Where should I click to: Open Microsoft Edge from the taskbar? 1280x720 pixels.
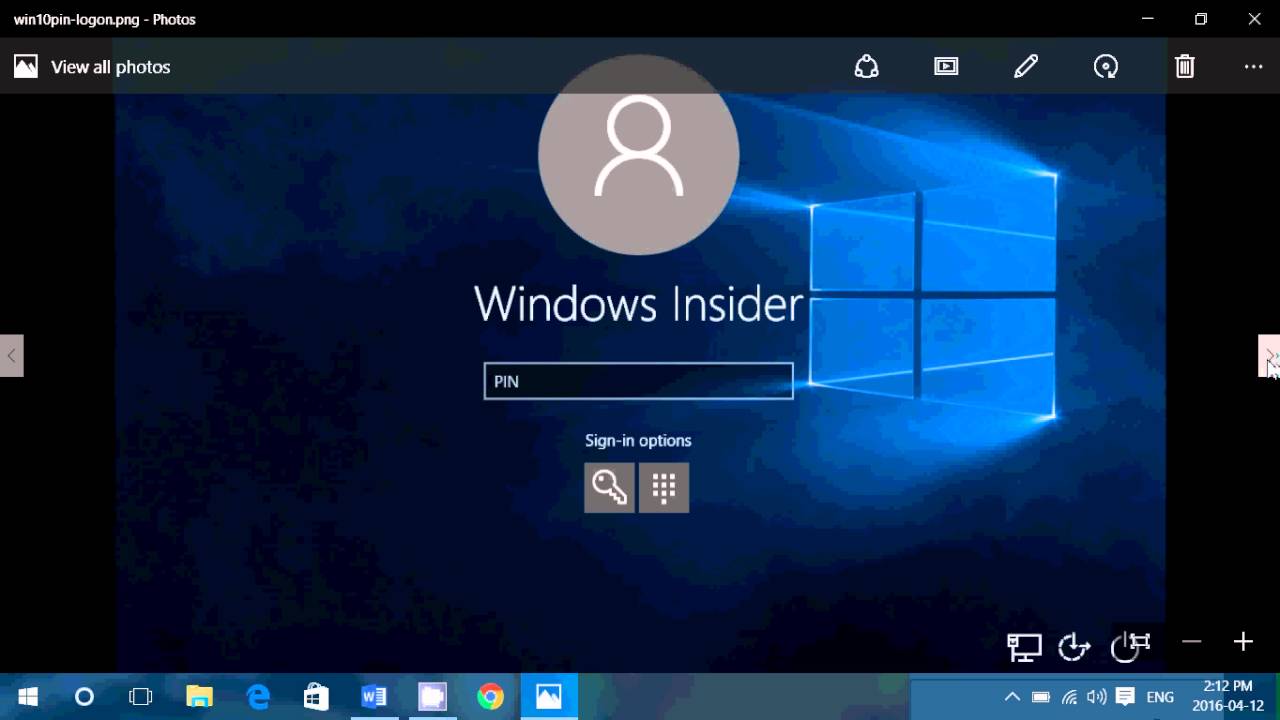click(x=258, y=697)
